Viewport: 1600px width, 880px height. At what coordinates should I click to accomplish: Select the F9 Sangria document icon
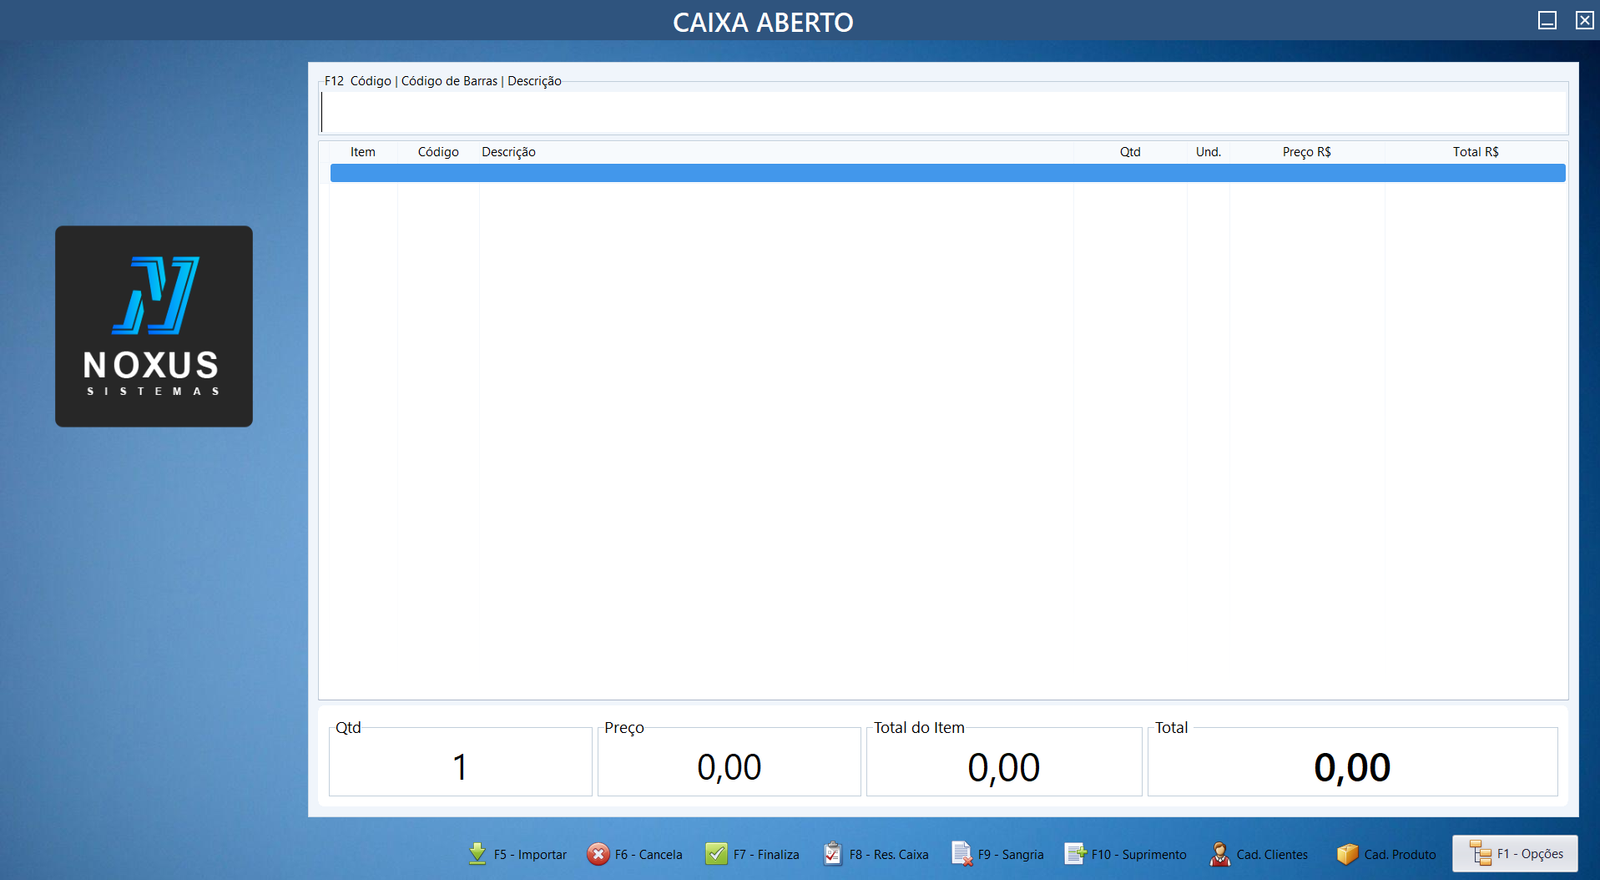coord(962,854)
